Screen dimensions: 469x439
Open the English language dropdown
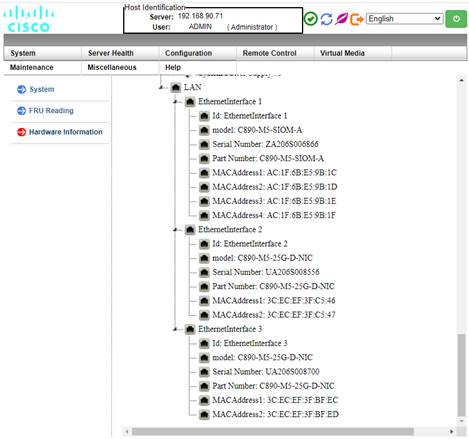pyautogui.click(x=404, y=19)
